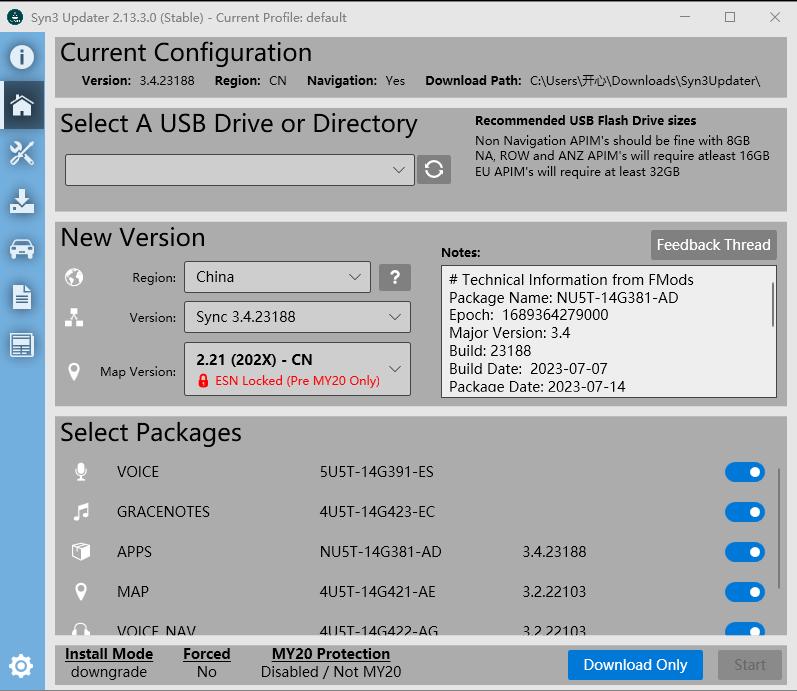Click the Install Mode label
Viewport: 797px width, 691px height.
point(109,654)
